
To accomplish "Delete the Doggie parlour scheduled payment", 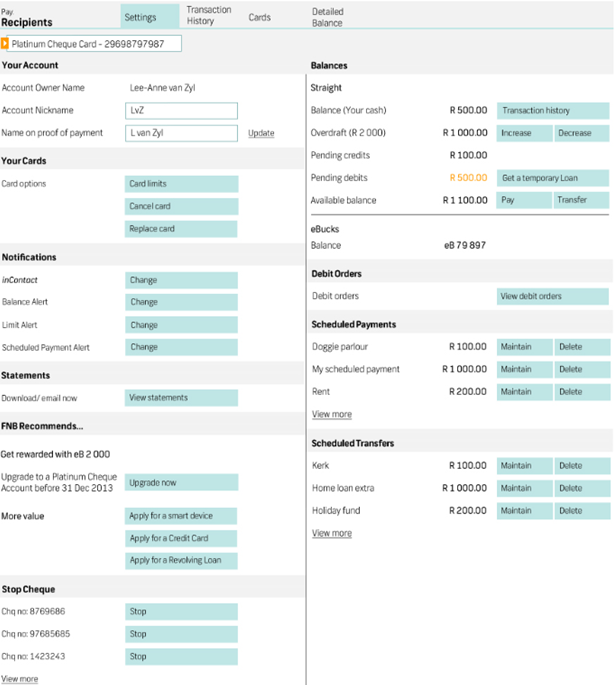I will [x=582, y=347].
